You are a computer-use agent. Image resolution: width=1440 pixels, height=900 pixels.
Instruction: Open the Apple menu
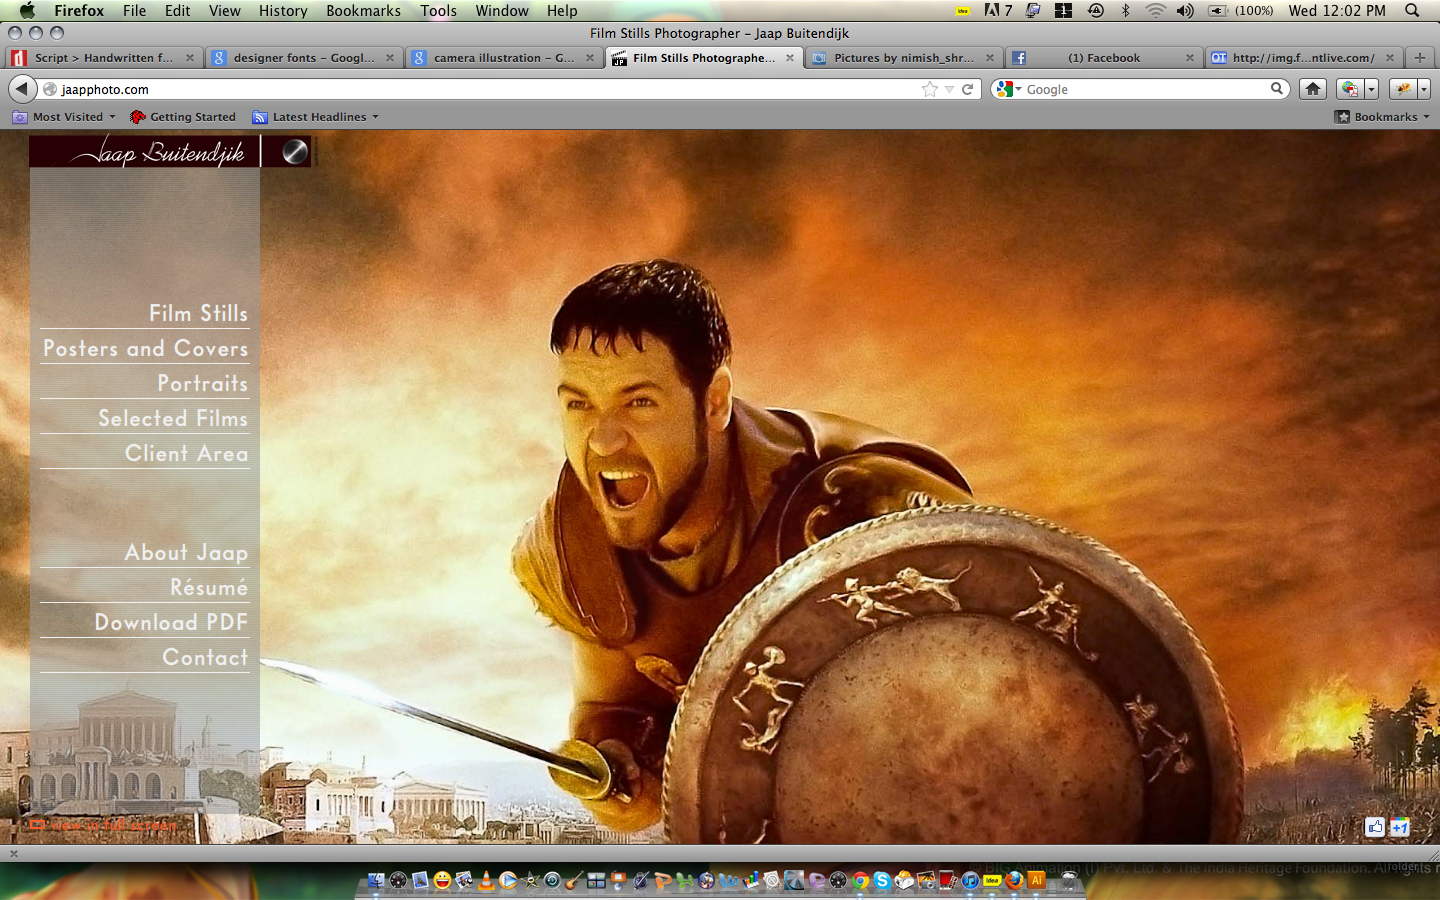(27, 11)
